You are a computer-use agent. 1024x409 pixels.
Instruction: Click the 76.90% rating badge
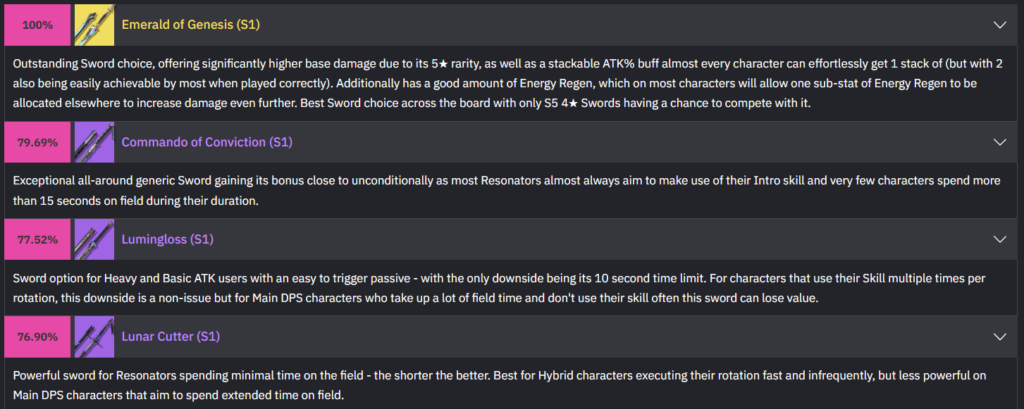coord(38,337)
